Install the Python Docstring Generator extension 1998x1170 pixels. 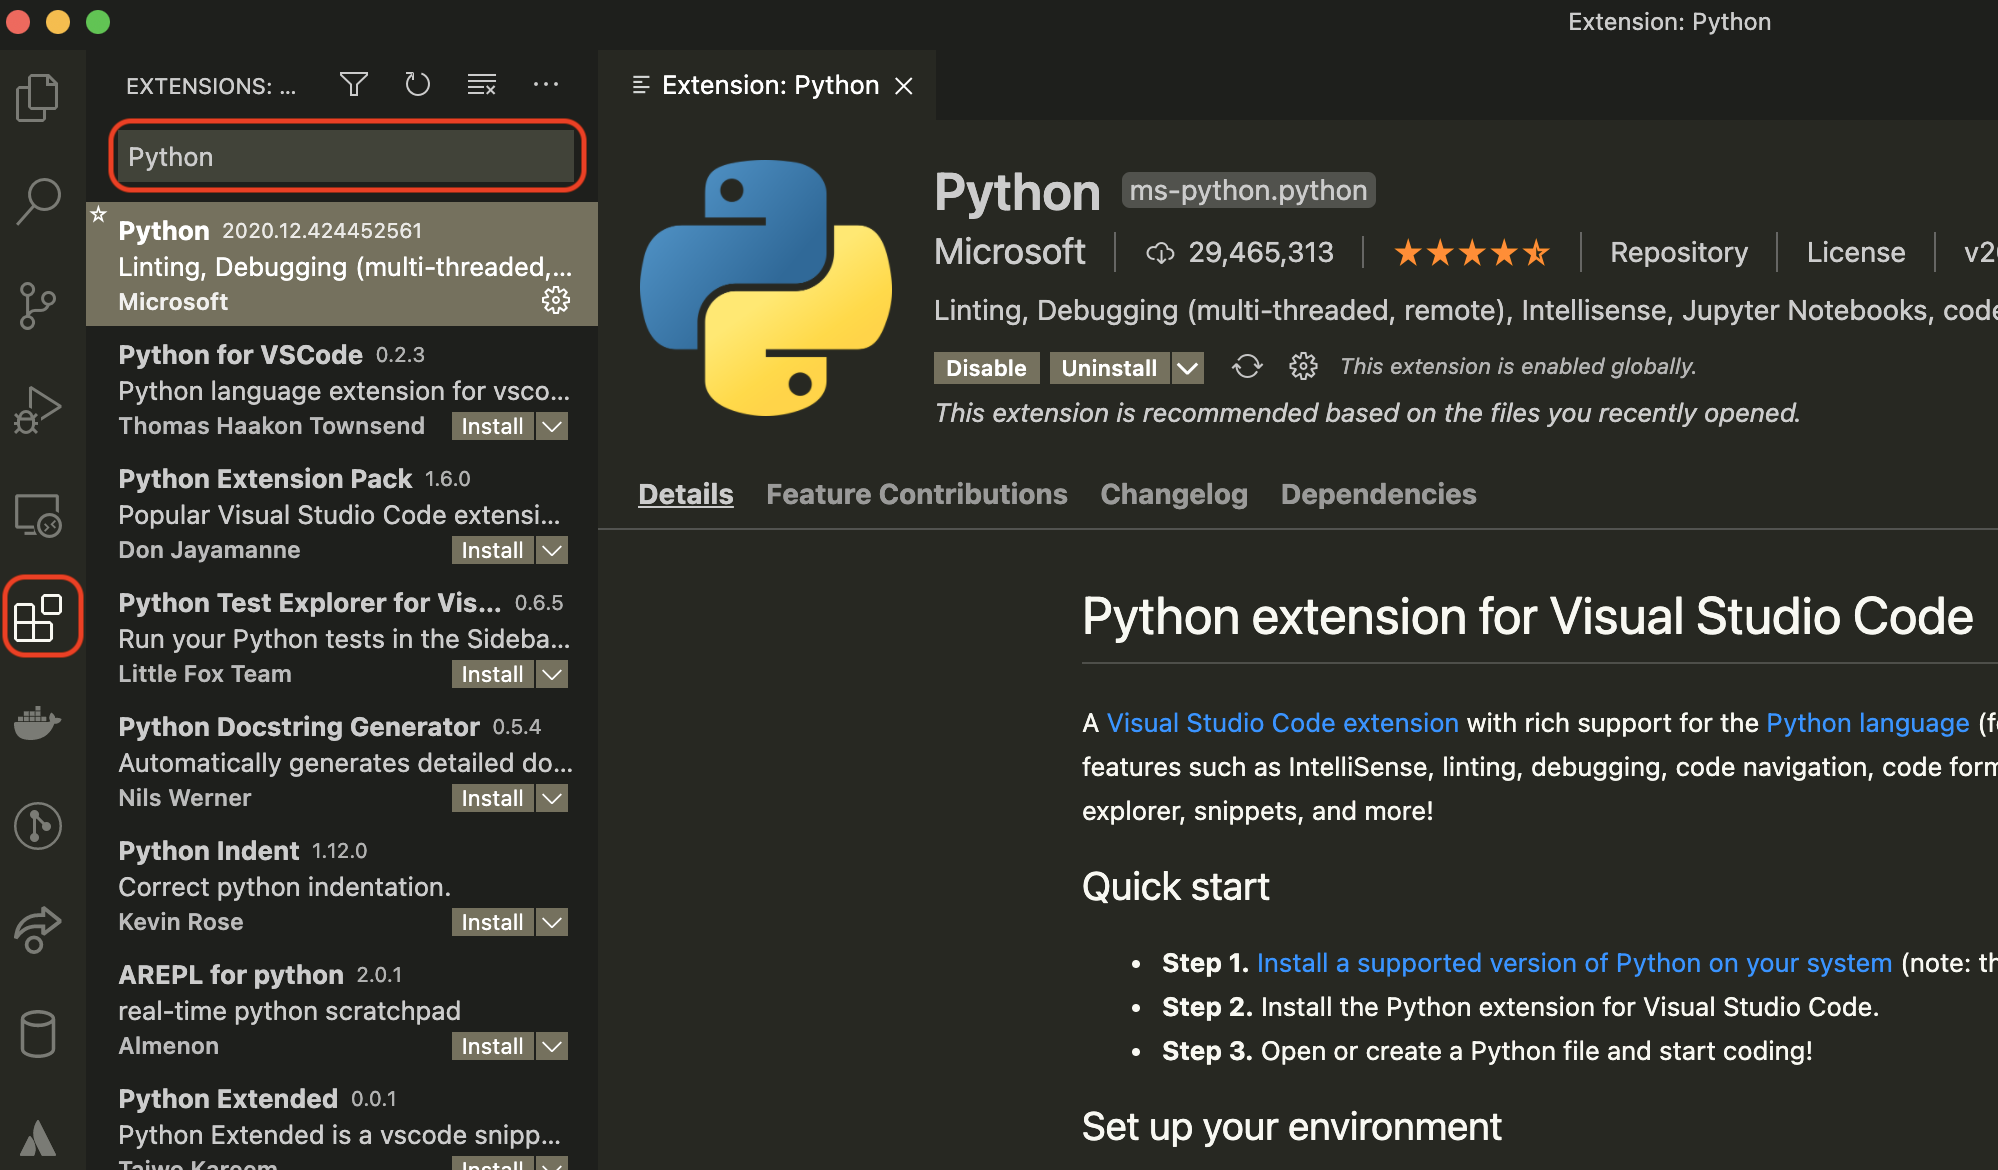pyautogui.click(x=492, y=798)
